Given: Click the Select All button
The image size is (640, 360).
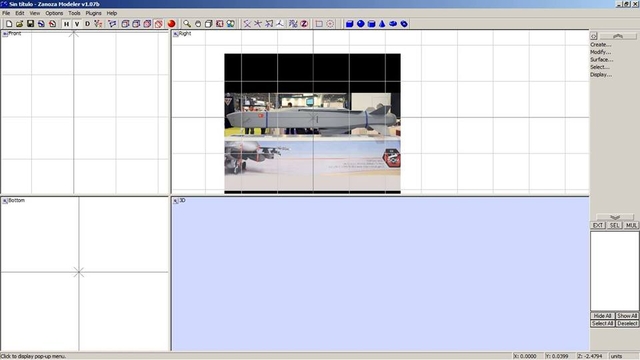Looking at the screenshot, I should (602, 323).
